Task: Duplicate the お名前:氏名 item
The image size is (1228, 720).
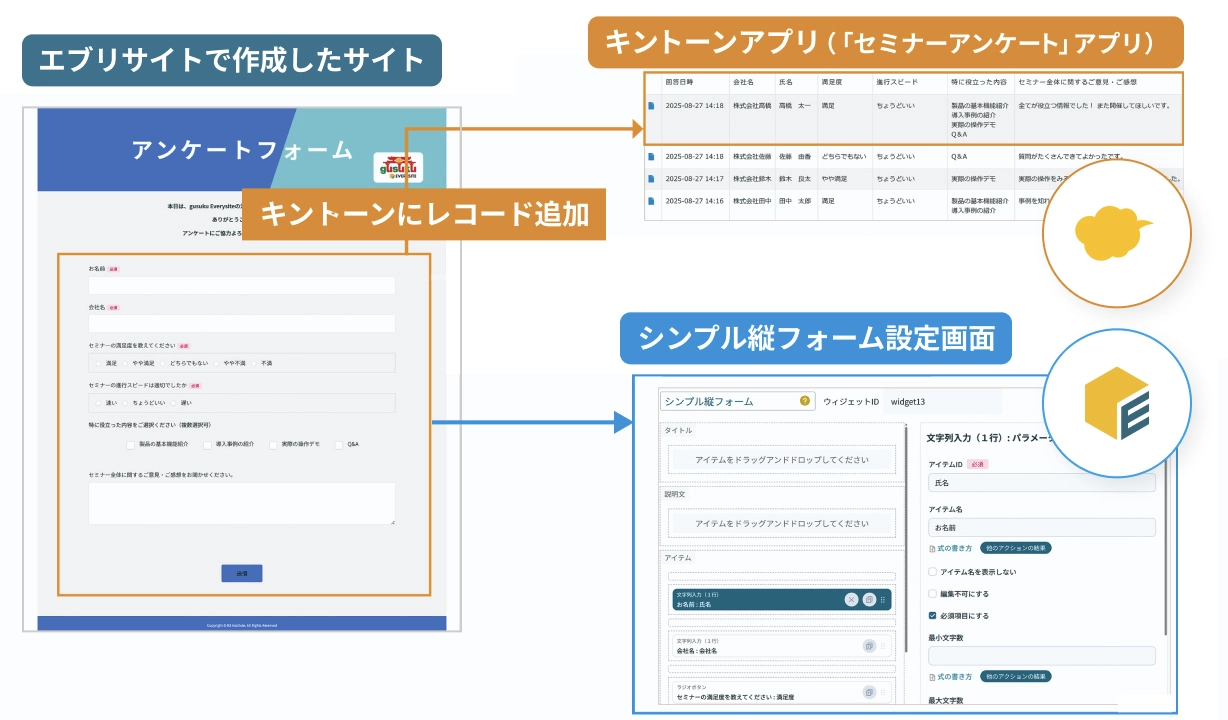Action: 869,599
